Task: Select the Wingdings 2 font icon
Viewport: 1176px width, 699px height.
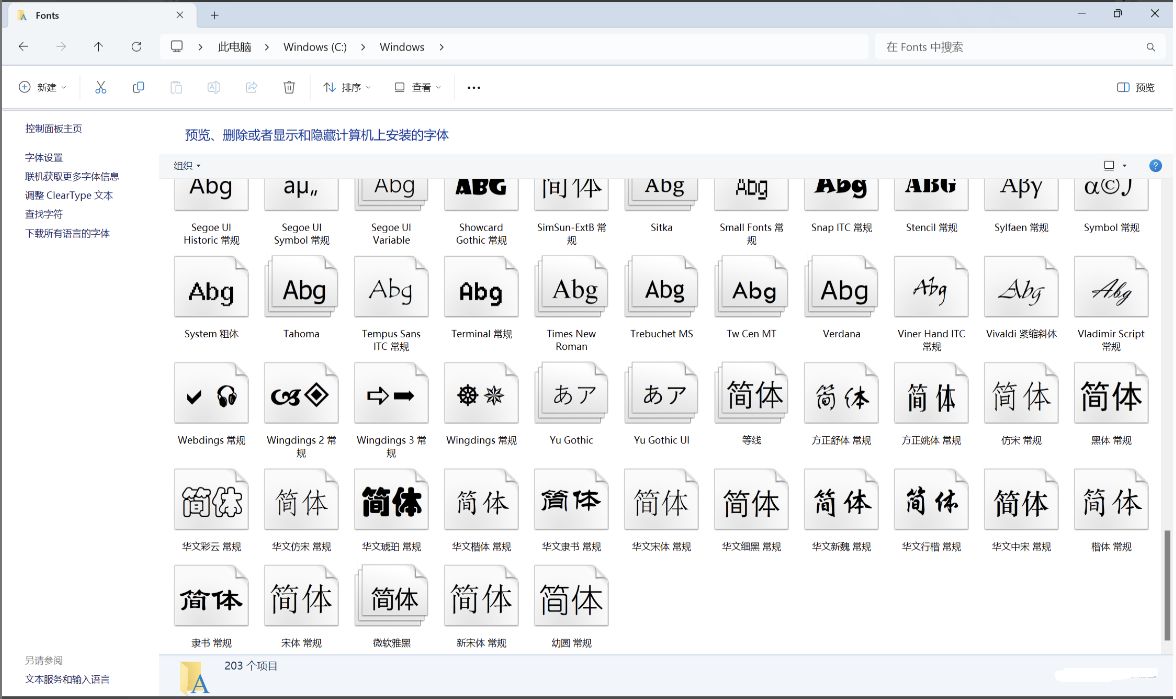Action: tap(302, 393)
